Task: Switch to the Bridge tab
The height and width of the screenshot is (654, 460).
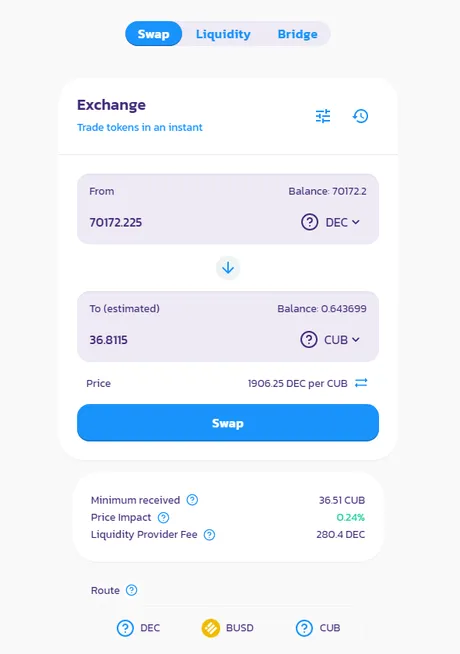Action: [x=298, y=34]
